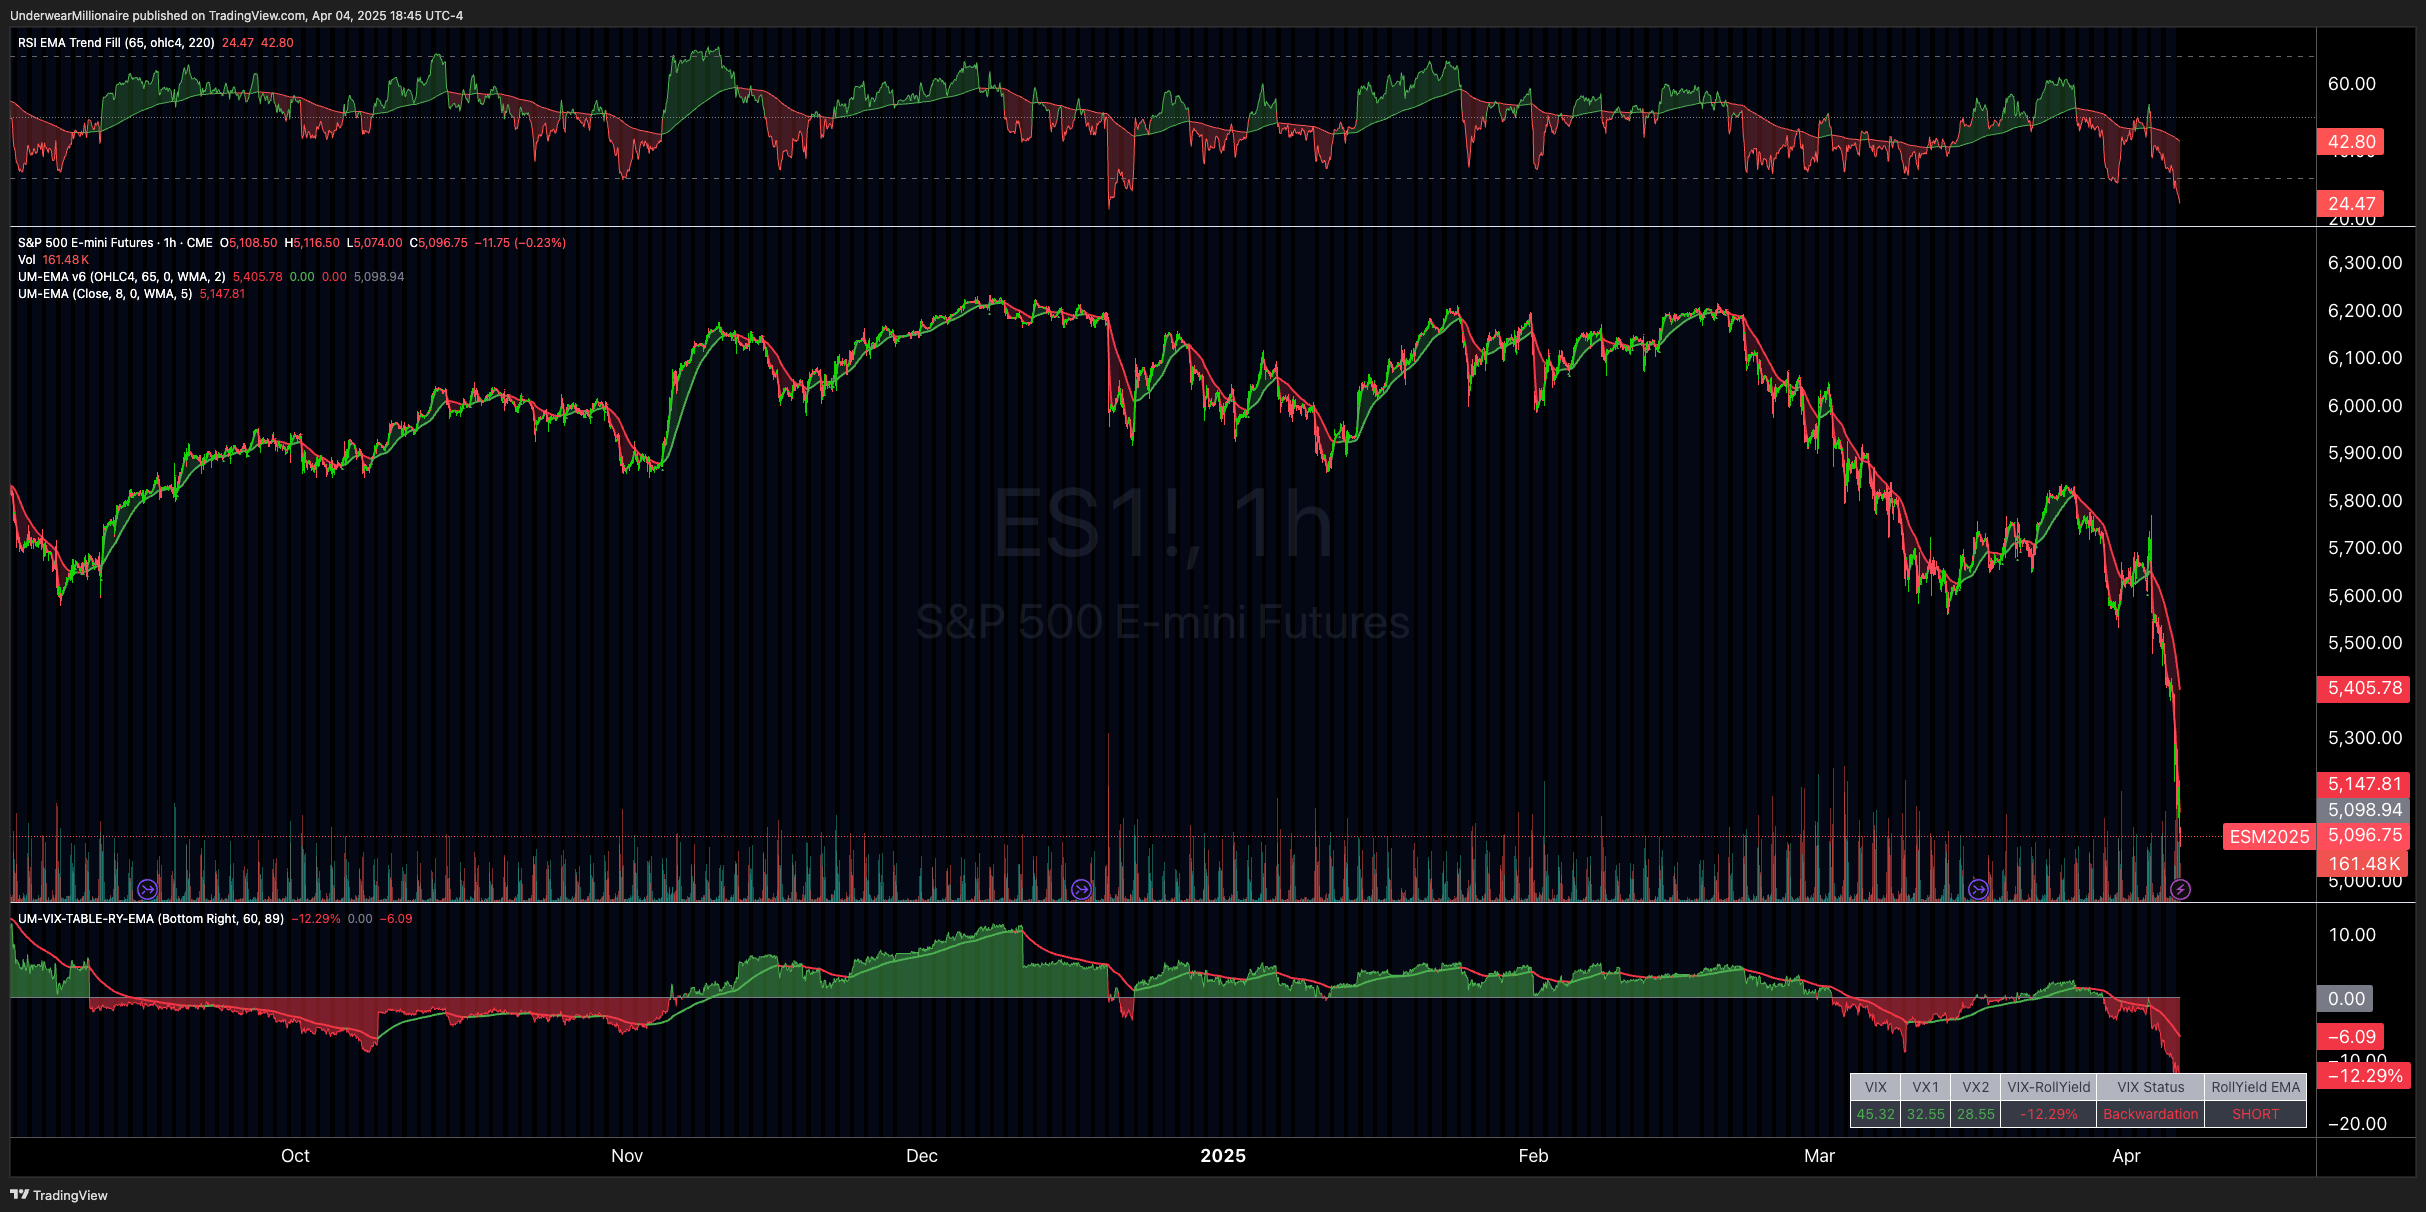Click the 5,098.94 gray price label
Image resolution: width=2426 pixels, height=1212 pixels.
2364,810
